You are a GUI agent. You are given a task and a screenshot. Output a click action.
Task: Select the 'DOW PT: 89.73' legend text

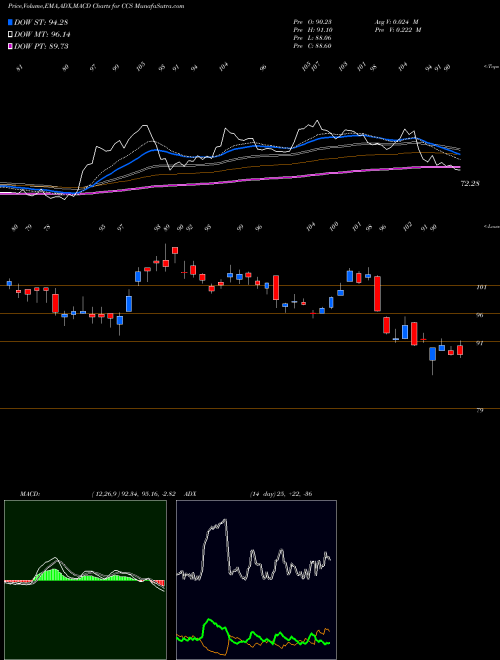click(x=41, y=46)
